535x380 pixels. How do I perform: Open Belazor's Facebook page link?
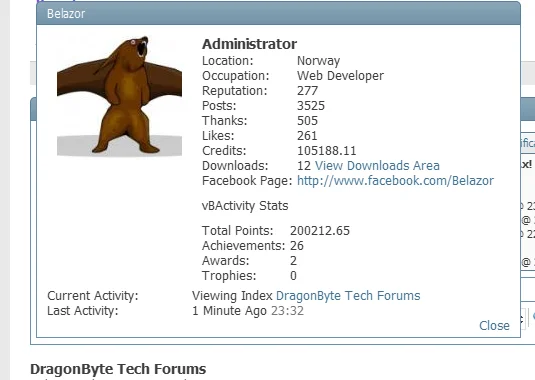tap(395, 181)
